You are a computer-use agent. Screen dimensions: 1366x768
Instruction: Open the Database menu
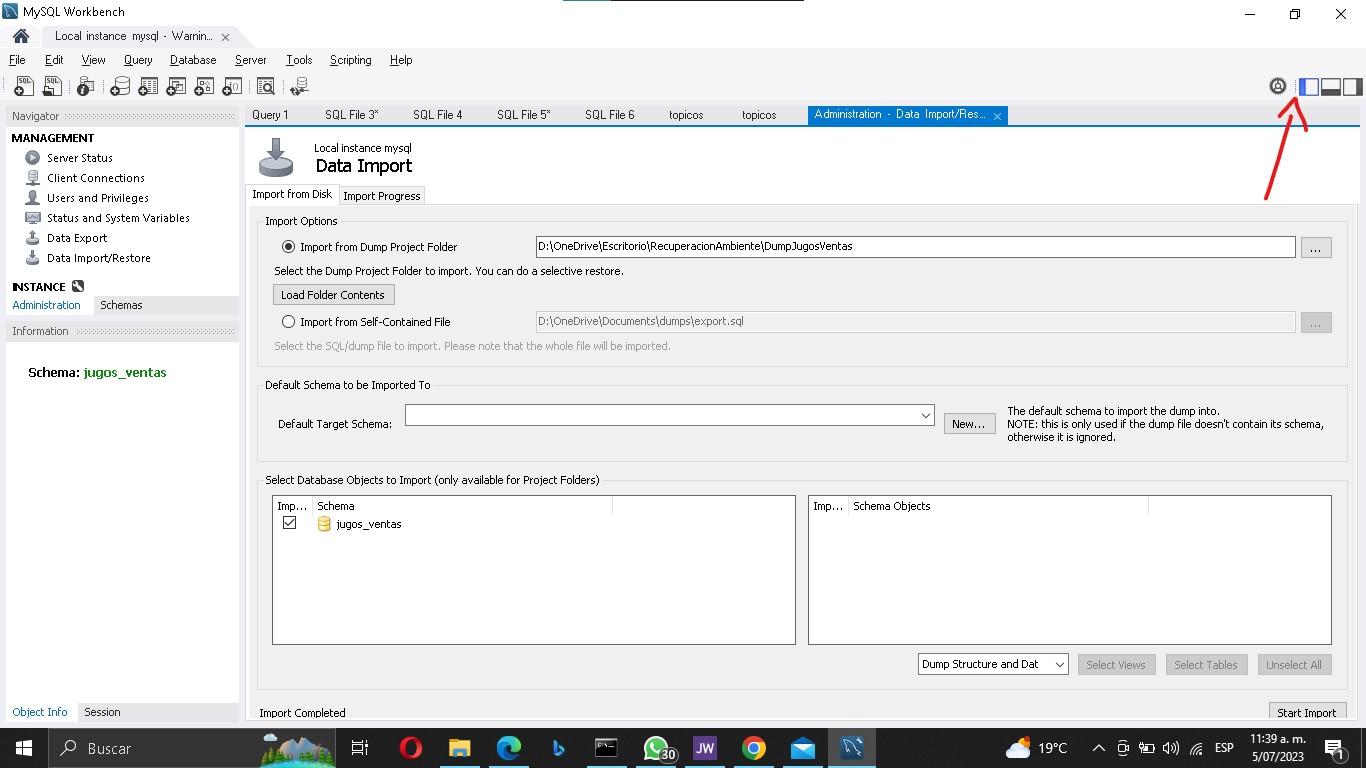point(193,60)
